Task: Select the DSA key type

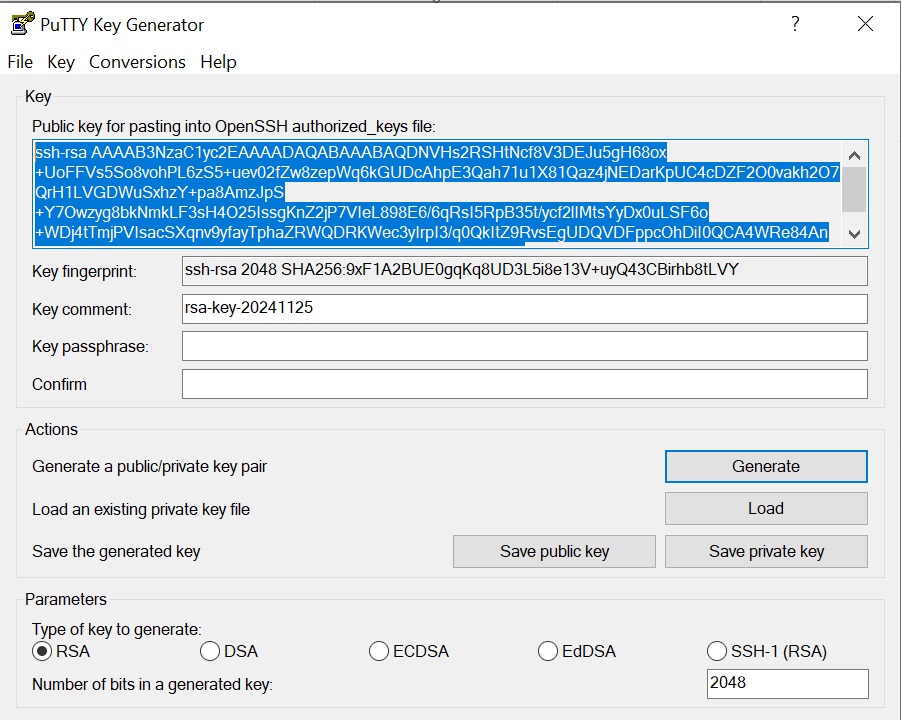Action: click(210, 651)
